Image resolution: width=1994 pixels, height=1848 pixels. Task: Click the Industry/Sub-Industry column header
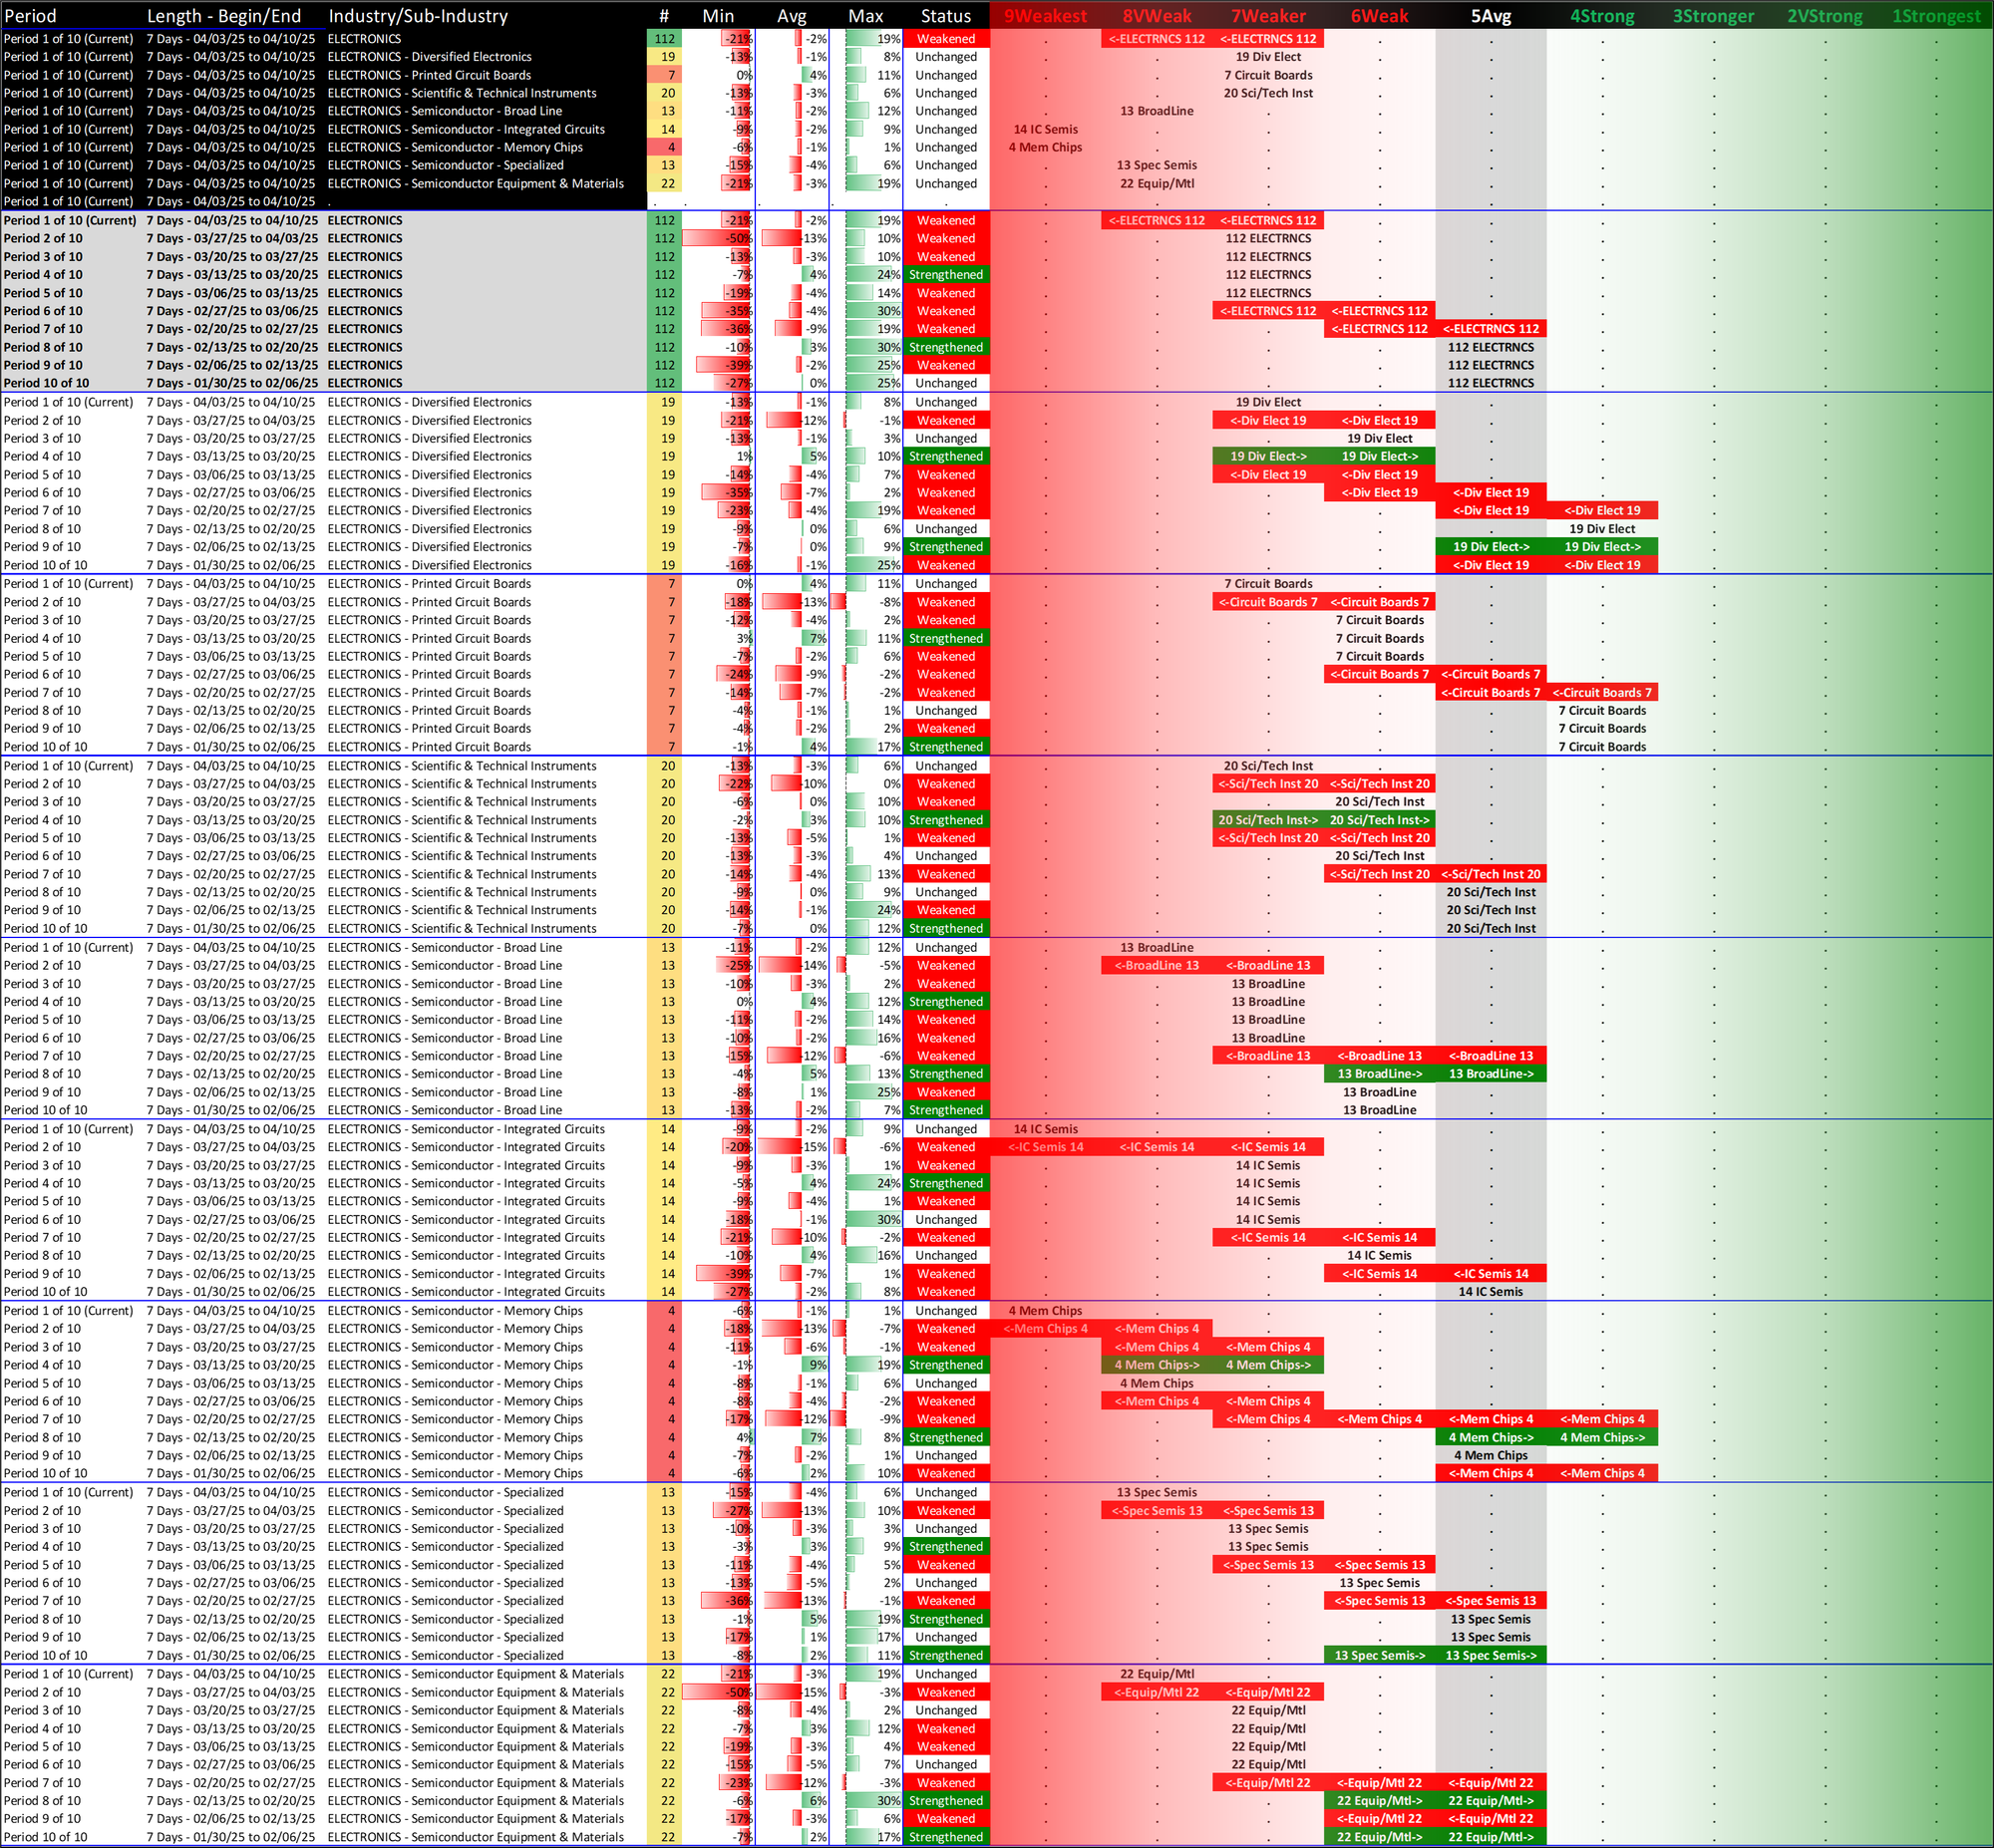[x=418, y=16]
